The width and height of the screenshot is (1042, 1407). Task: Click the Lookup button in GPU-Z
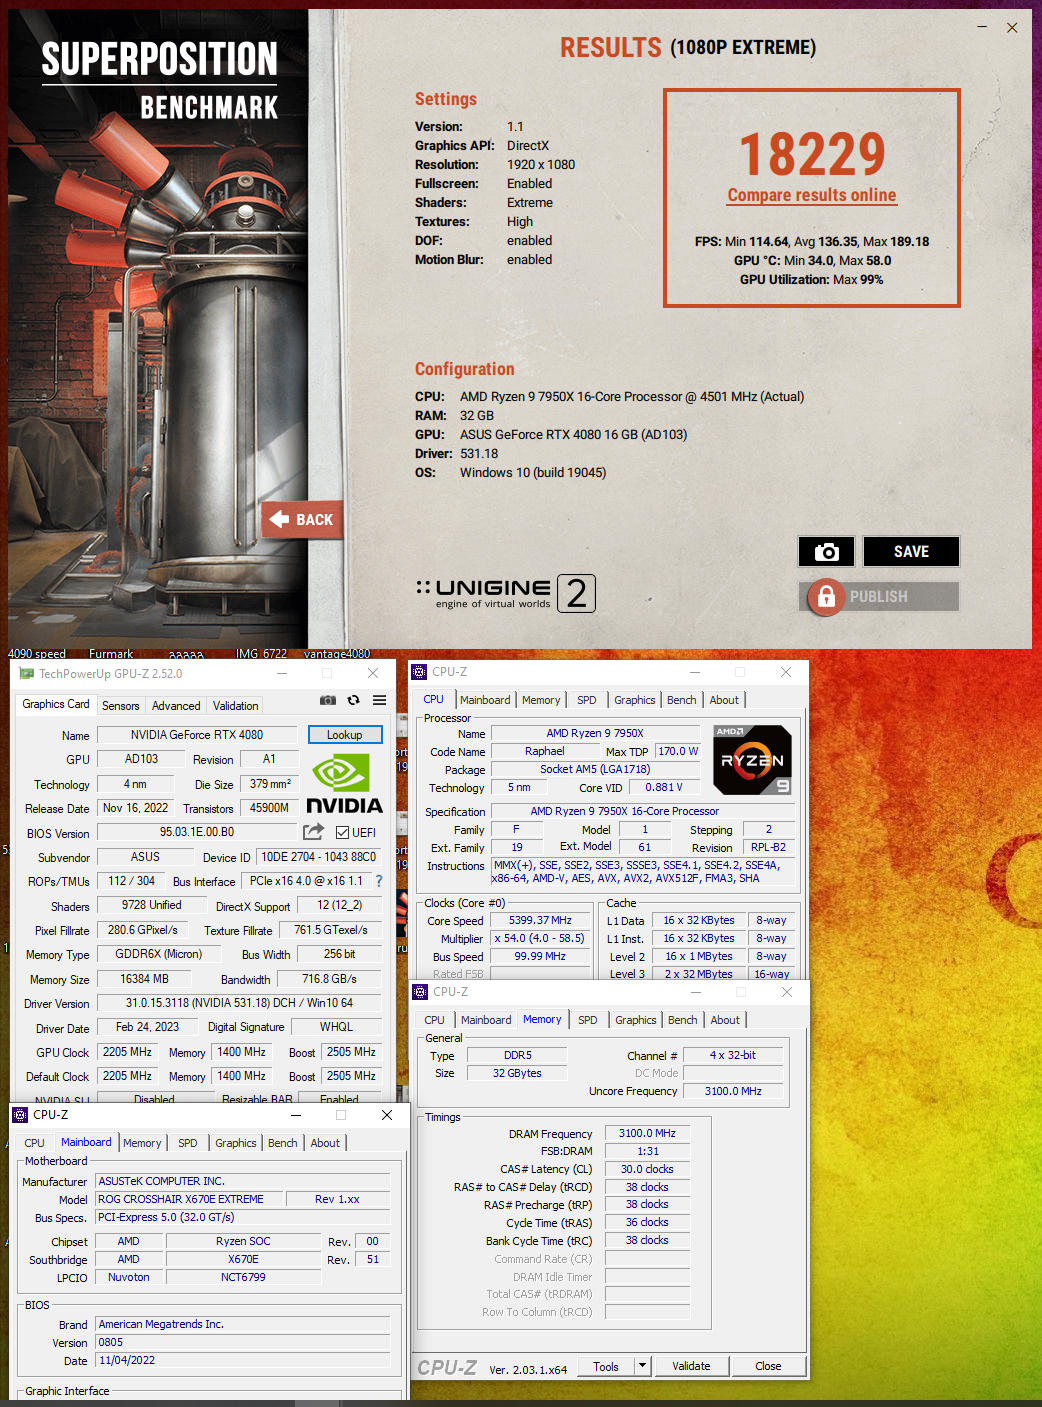(x=344, y=735)
